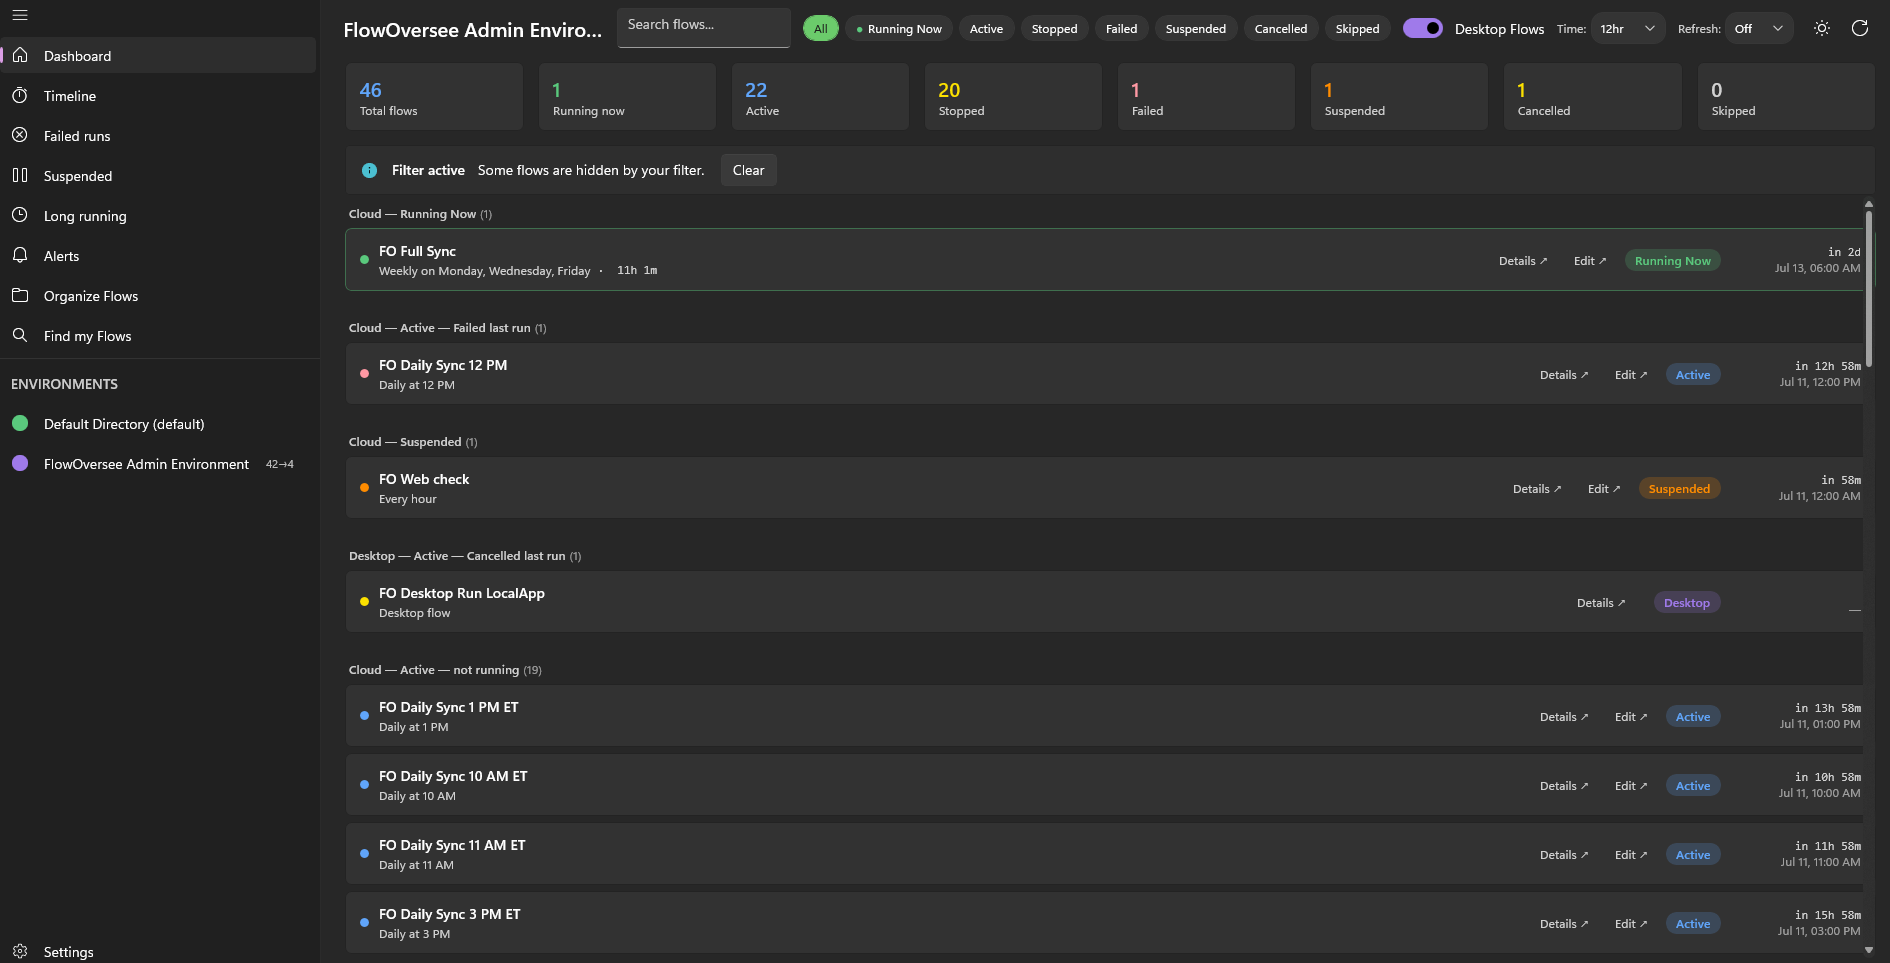Viewport: 1890px width, 963px height.
Task: Click the Organize Flows folder icon
Action: click(20, 295)
